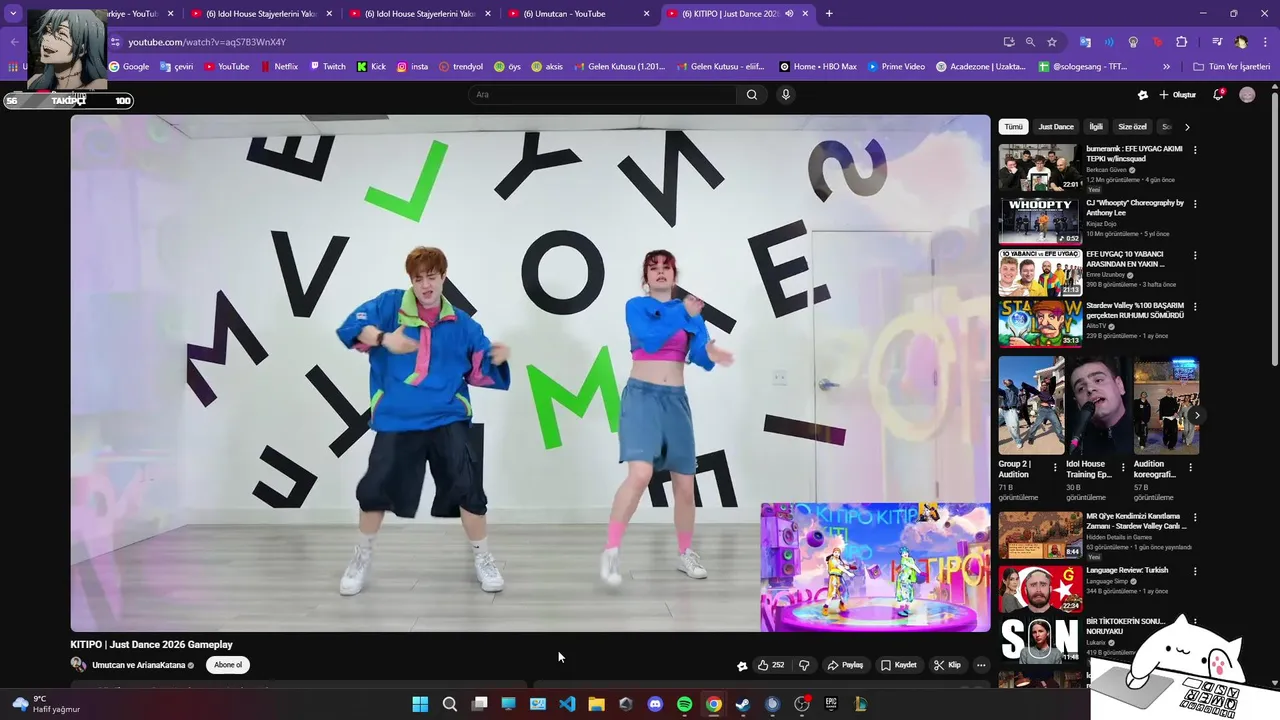The height and width of the screenshot is (720, 1280).
Task: Open the Netflix bookmark
Action: (x=279, y=67)
